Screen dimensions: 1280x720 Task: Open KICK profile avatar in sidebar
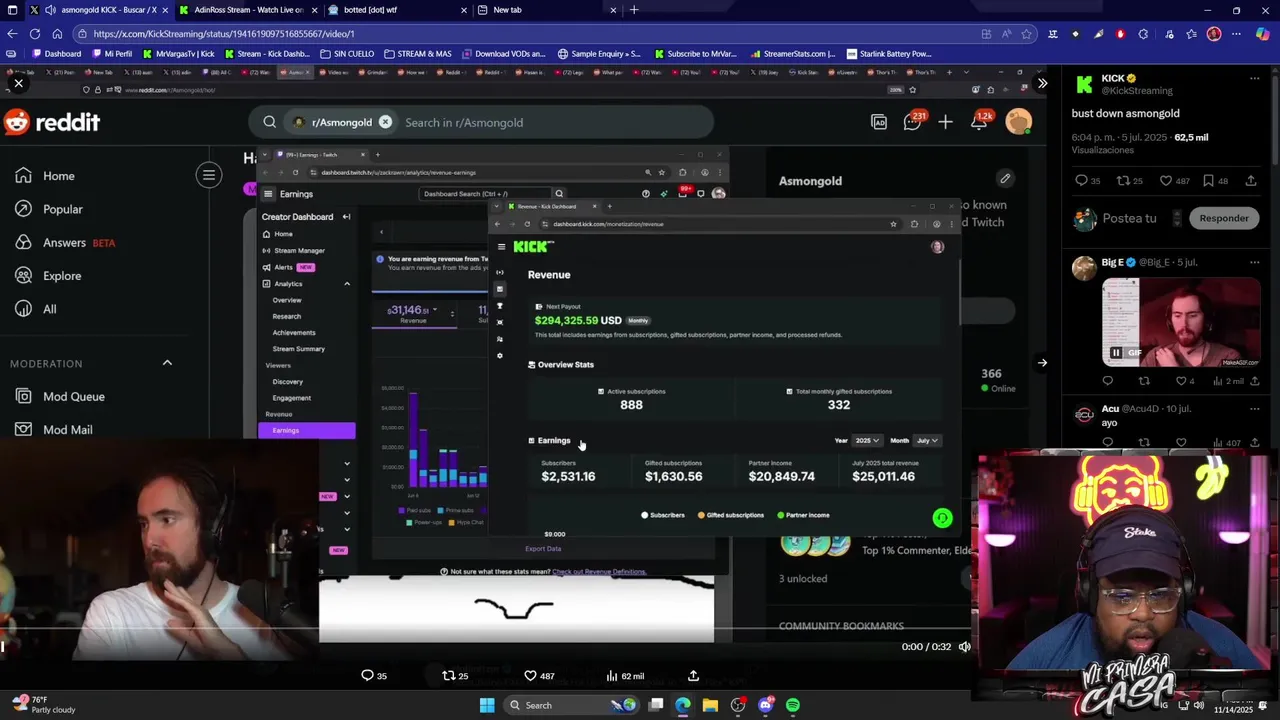(1084, 84)
